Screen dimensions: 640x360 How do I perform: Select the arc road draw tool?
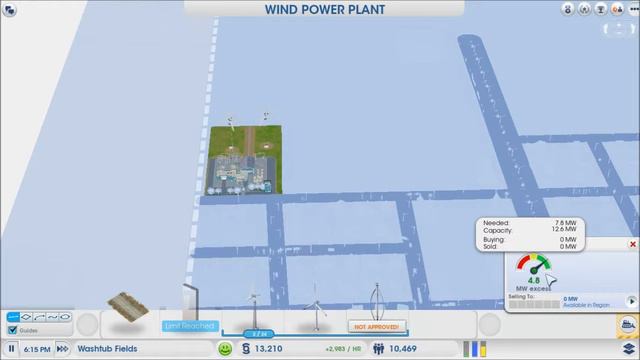point(39,317)
